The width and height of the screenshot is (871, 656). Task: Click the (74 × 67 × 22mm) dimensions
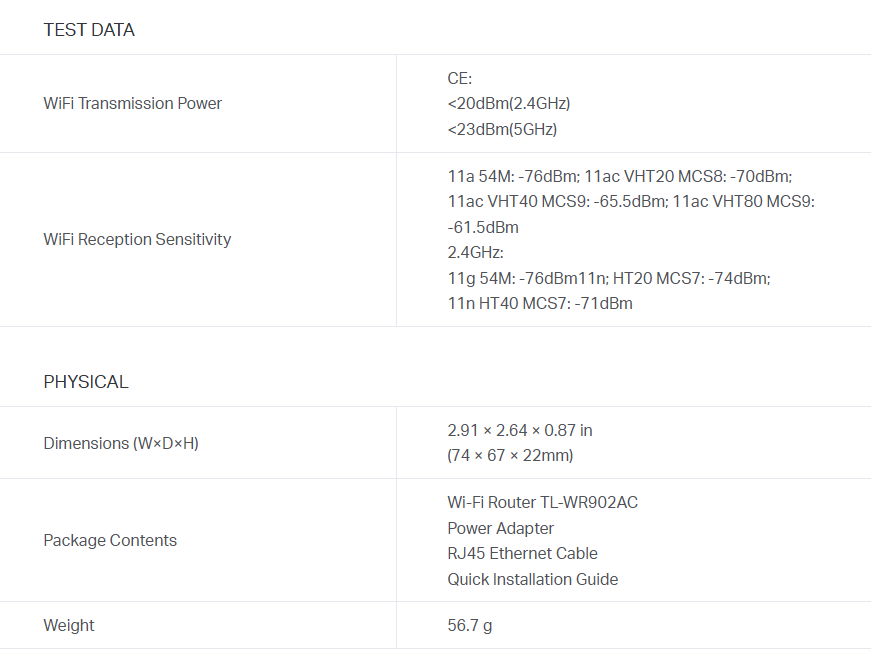click(510, 456)
